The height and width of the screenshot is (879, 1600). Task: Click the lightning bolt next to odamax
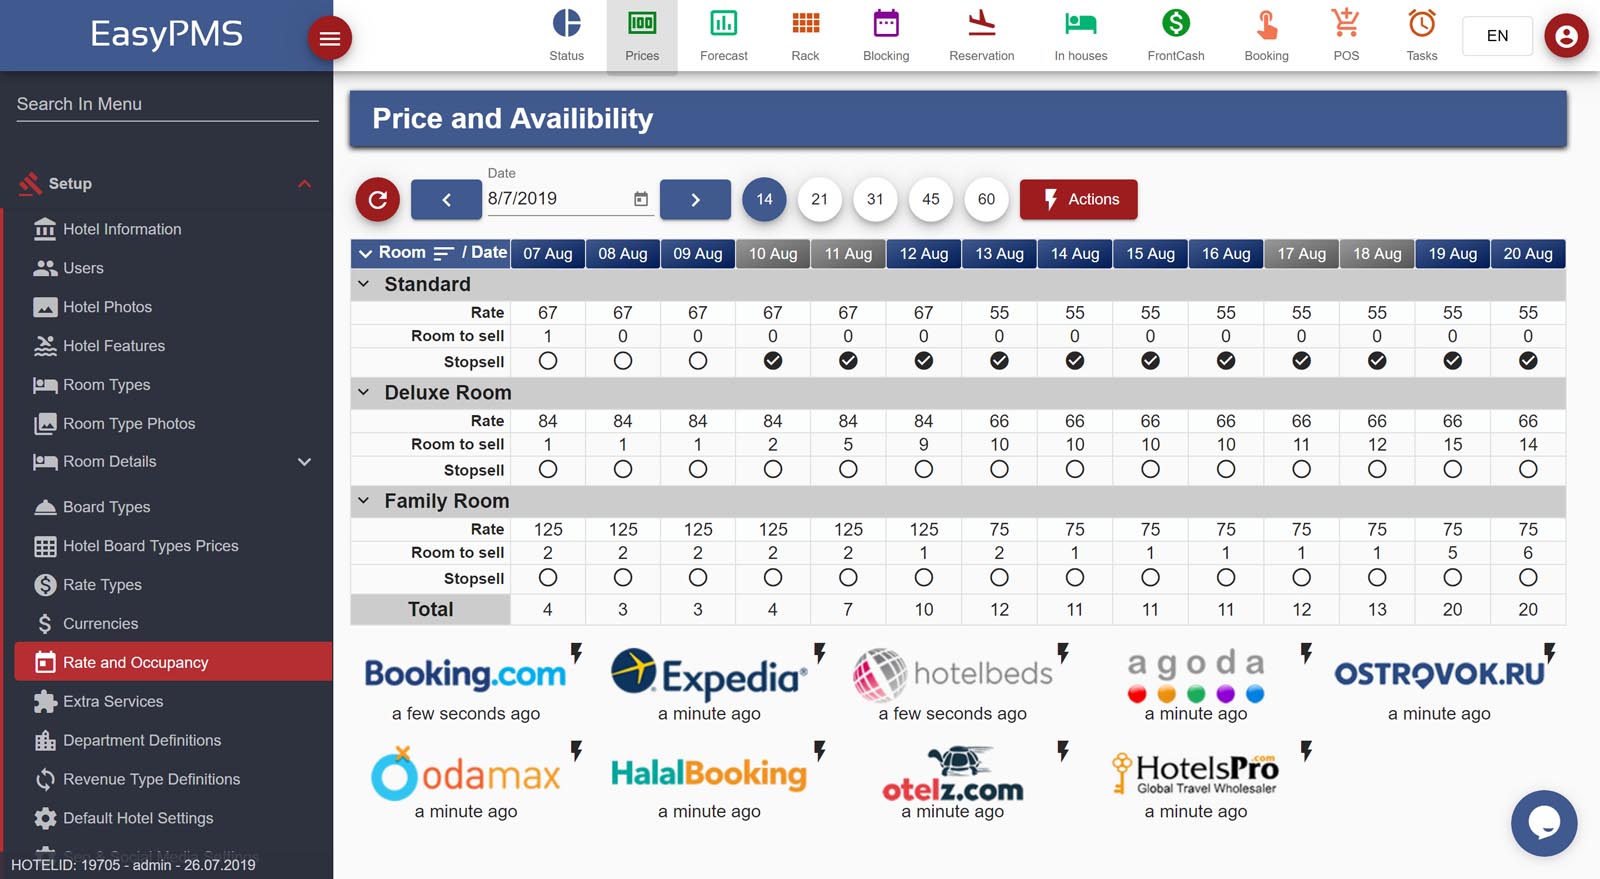tap(576, 751)
